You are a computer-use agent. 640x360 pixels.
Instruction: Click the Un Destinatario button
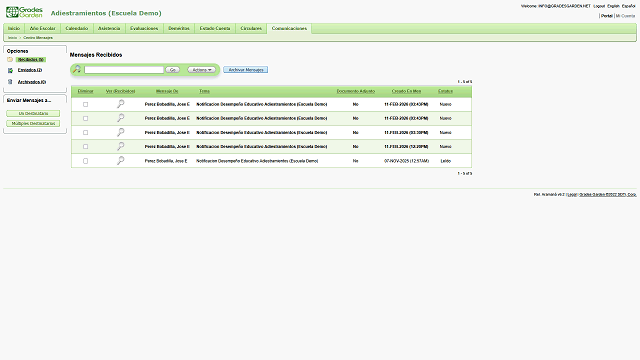coord(33,113)
